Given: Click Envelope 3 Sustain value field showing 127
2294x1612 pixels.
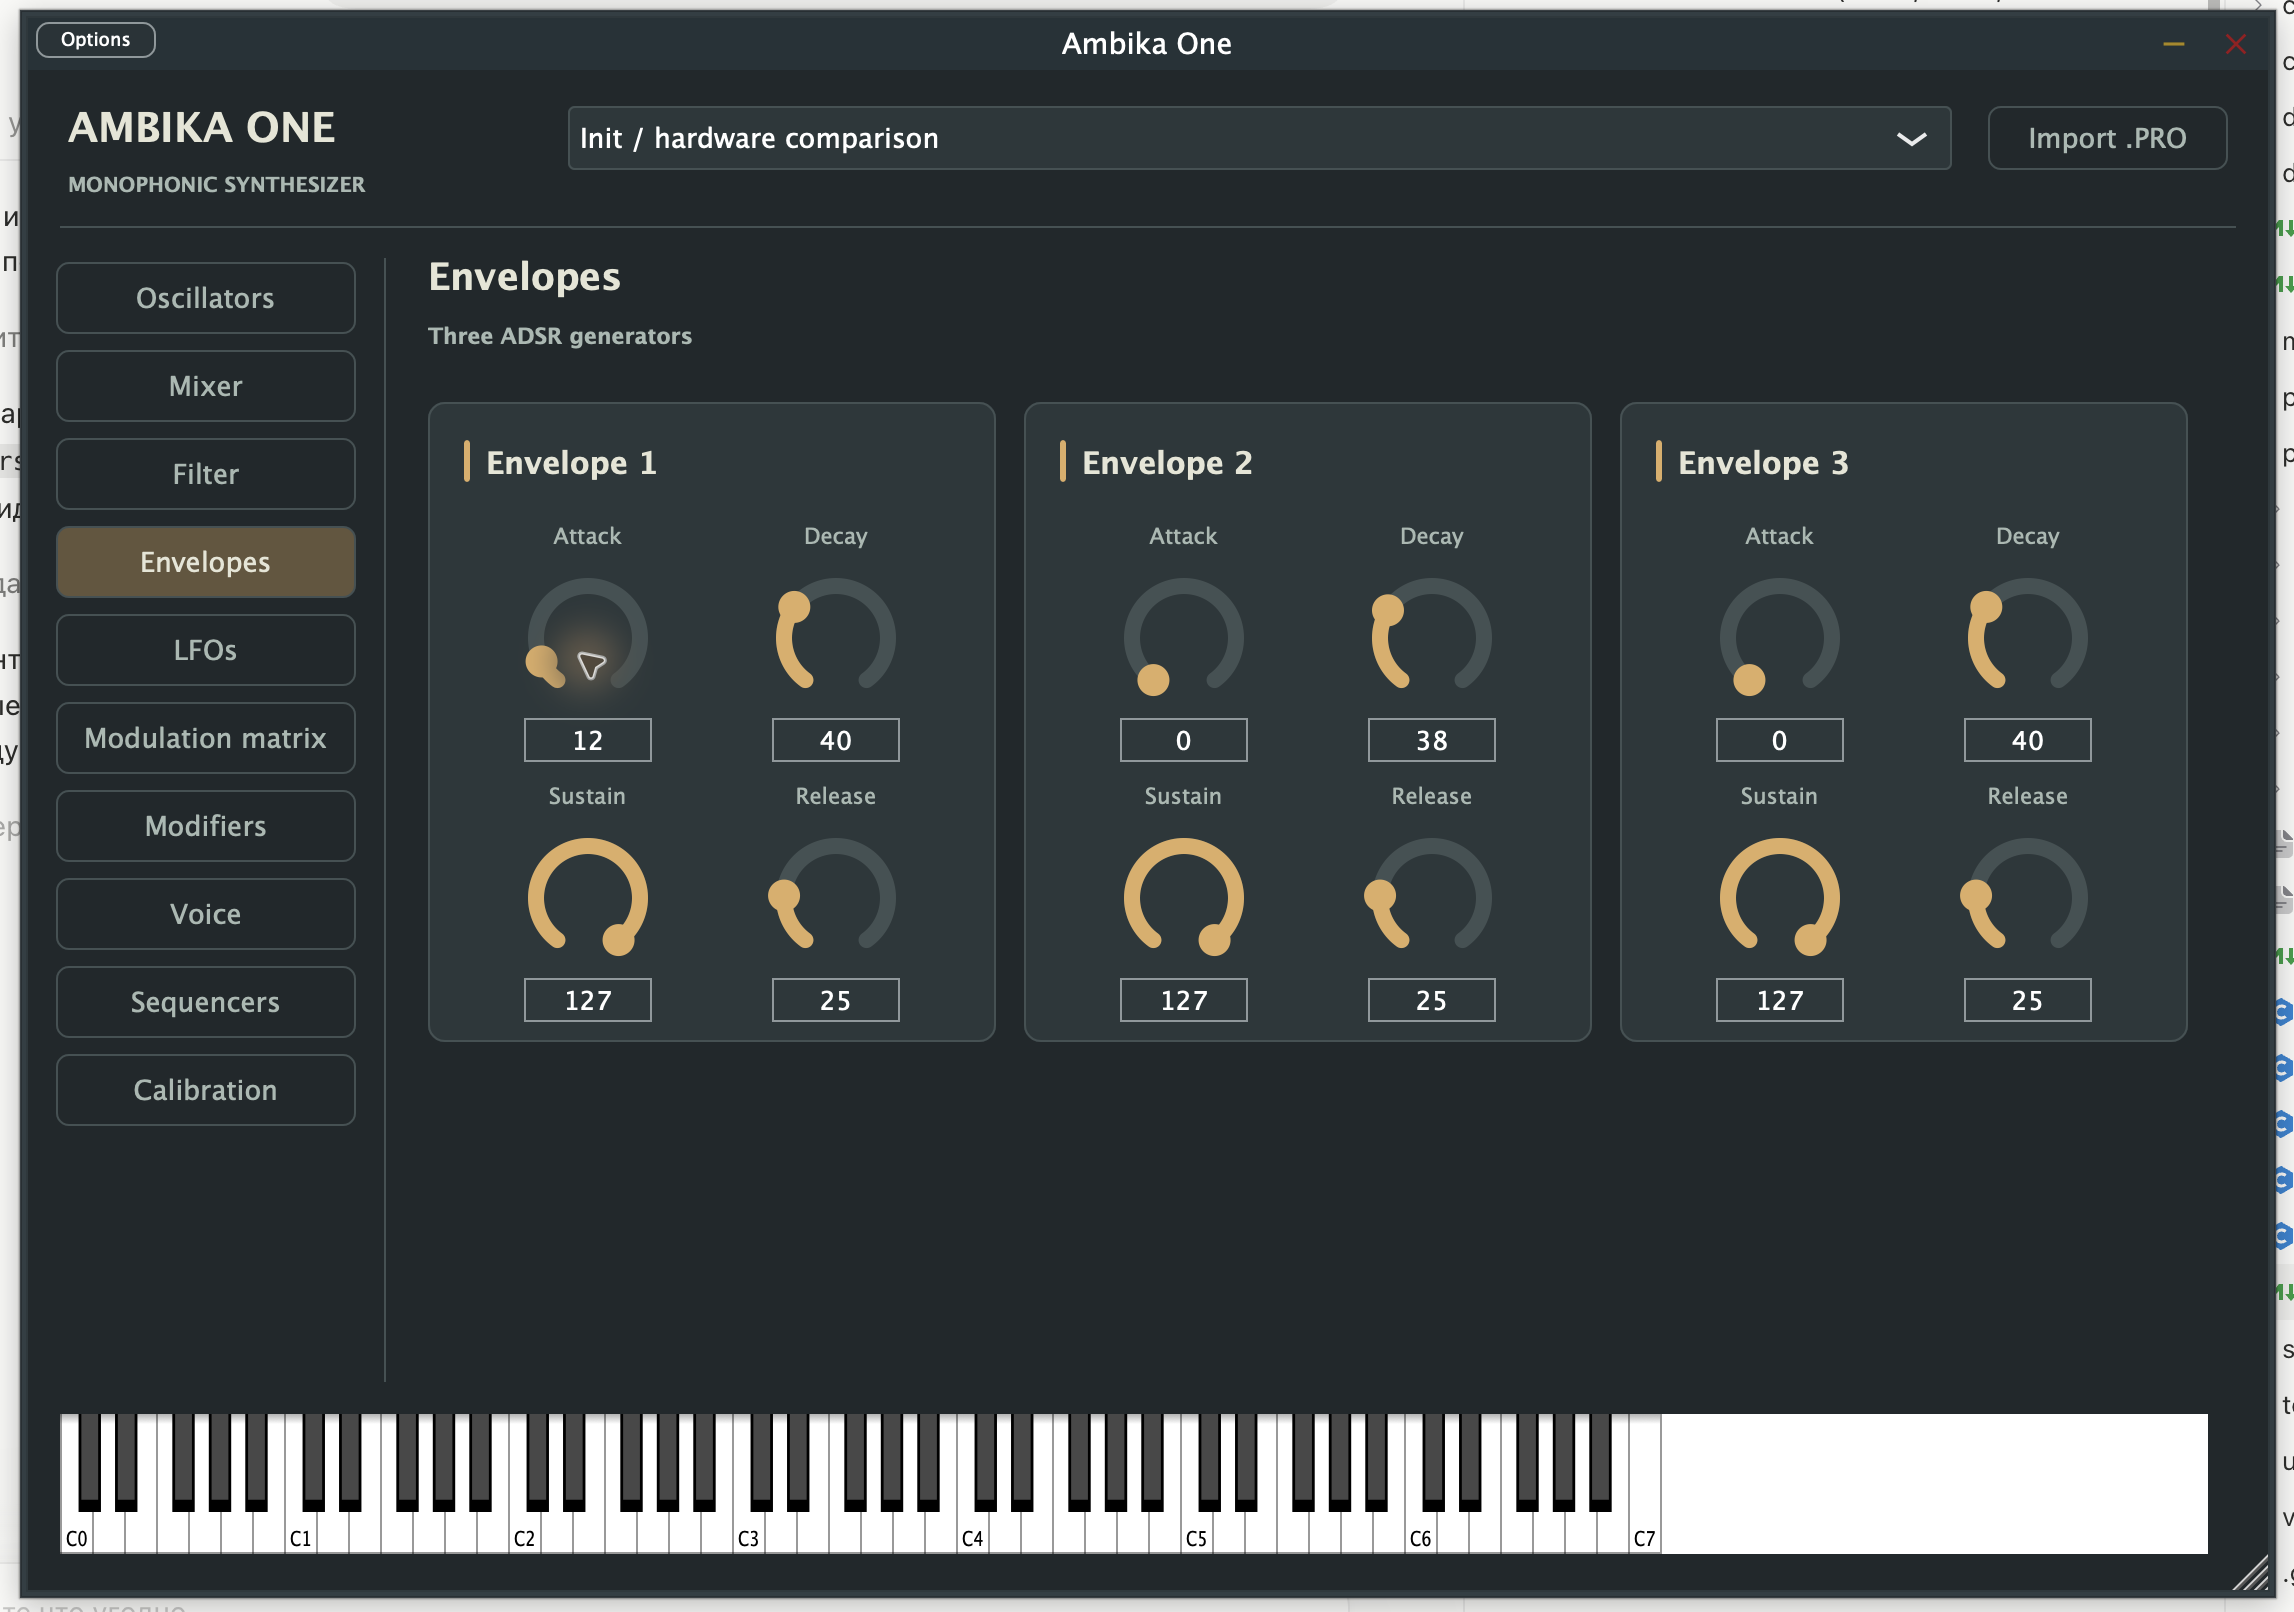Looking at the screenshot, I should tap(1780, 1000).
